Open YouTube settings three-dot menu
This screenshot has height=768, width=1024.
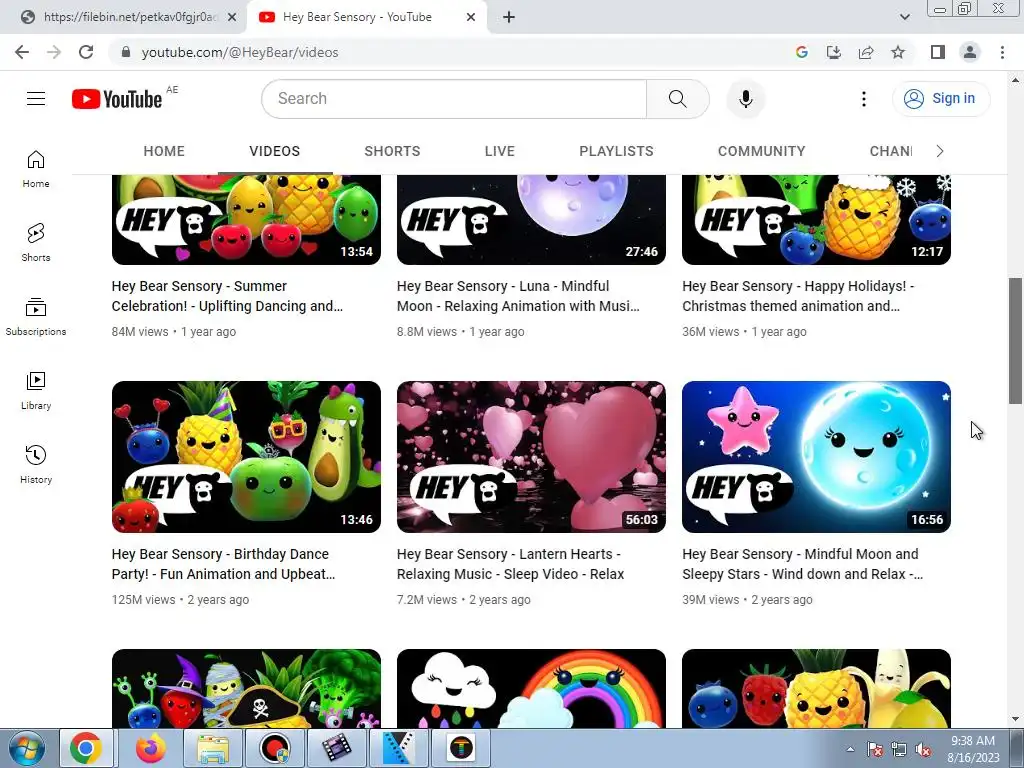[x=863, y=99]
